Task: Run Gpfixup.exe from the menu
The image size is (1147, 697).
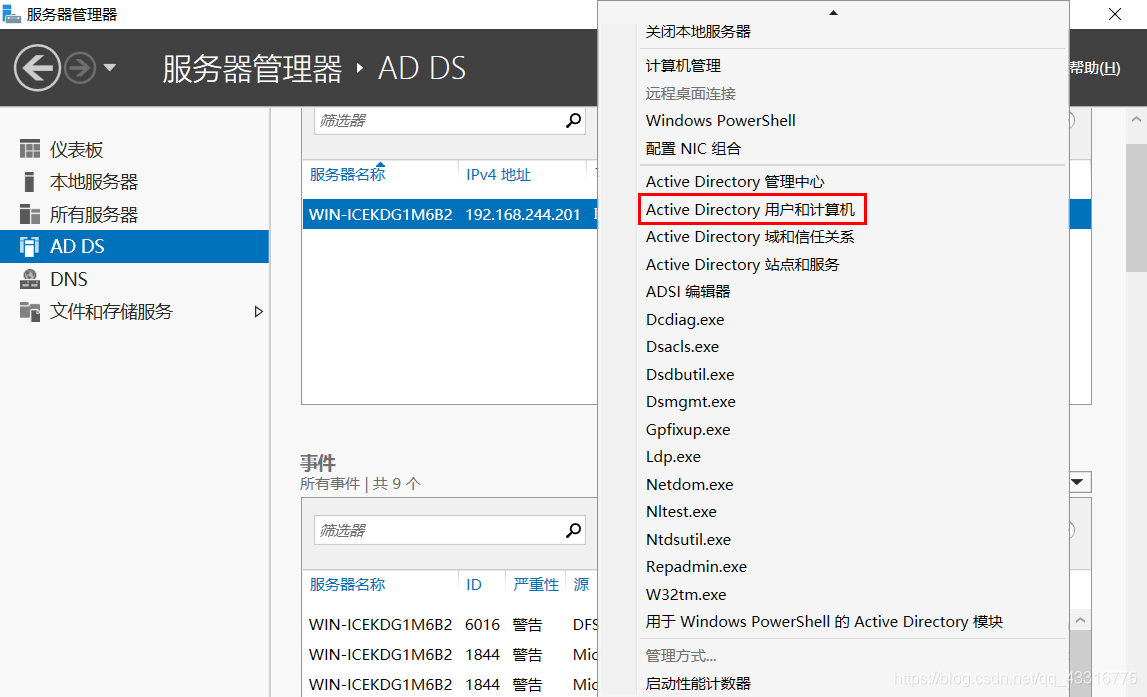Action: (688, 429)
